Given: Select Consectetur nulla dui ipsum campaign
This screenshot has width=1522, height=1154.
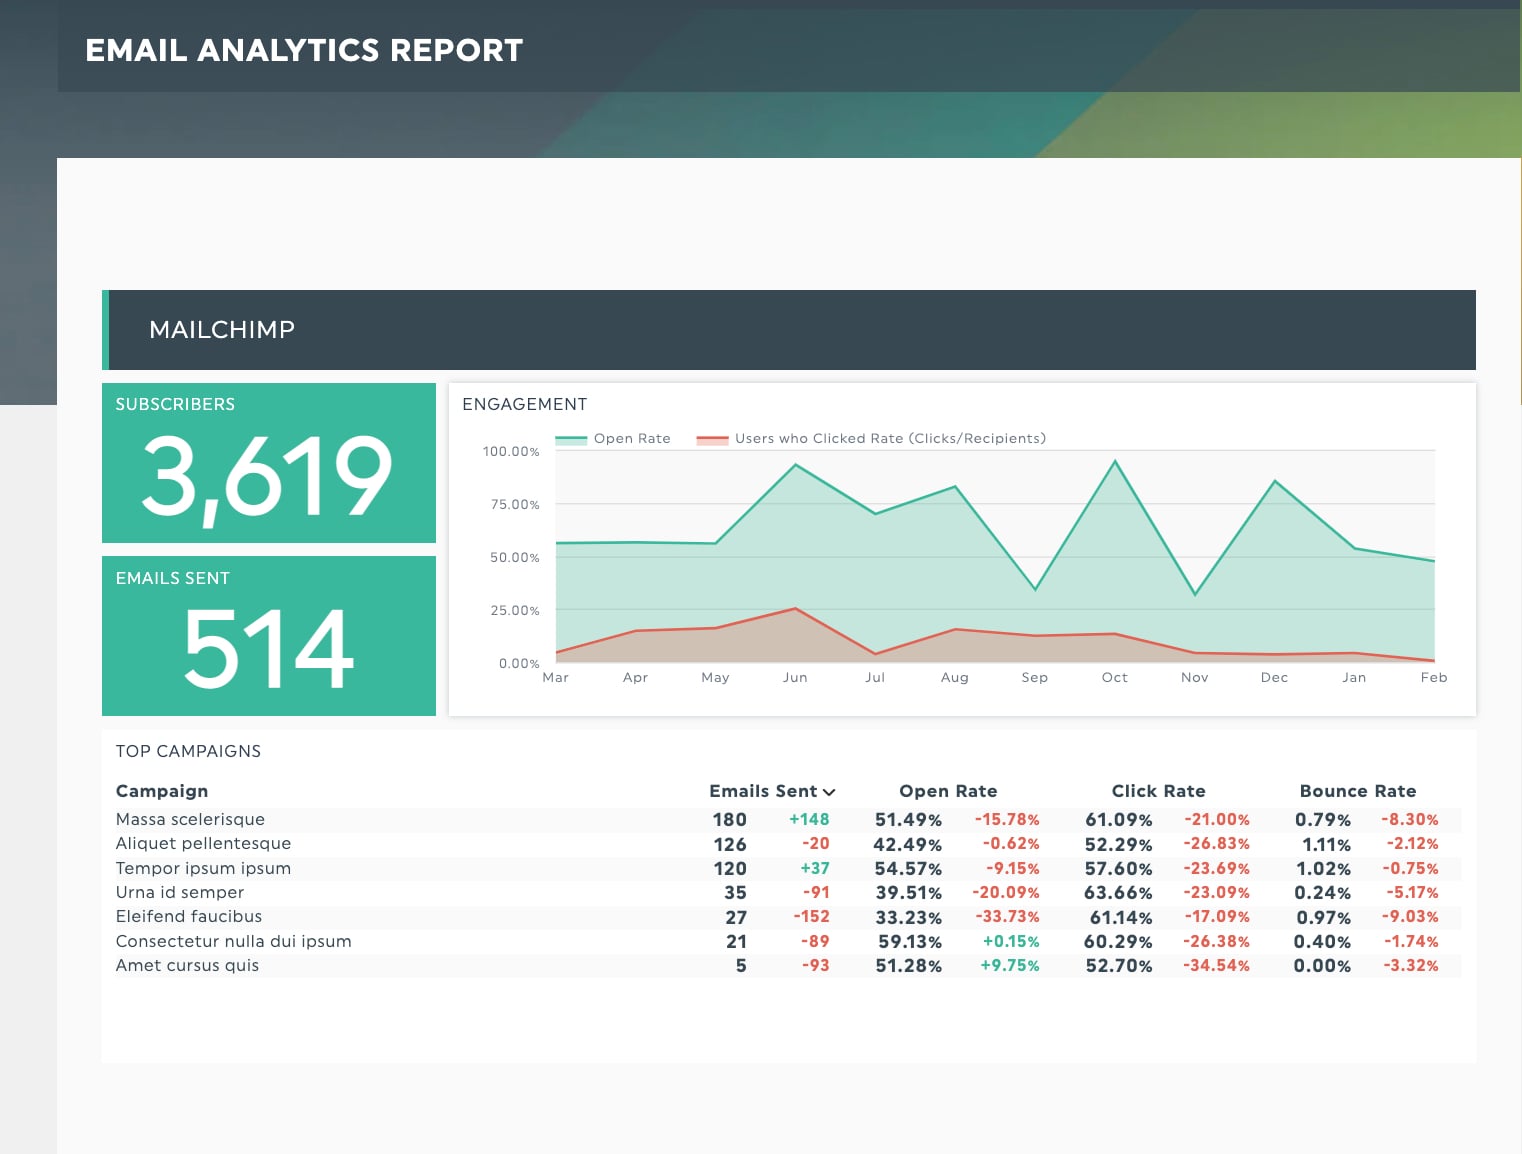Looking at the screenshot, I should tap(234, 941).
